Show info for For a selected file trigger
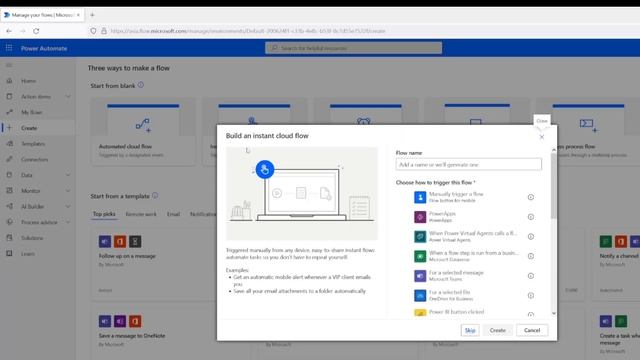Screen dimensions: 640x360 click(x=531, y=295)
